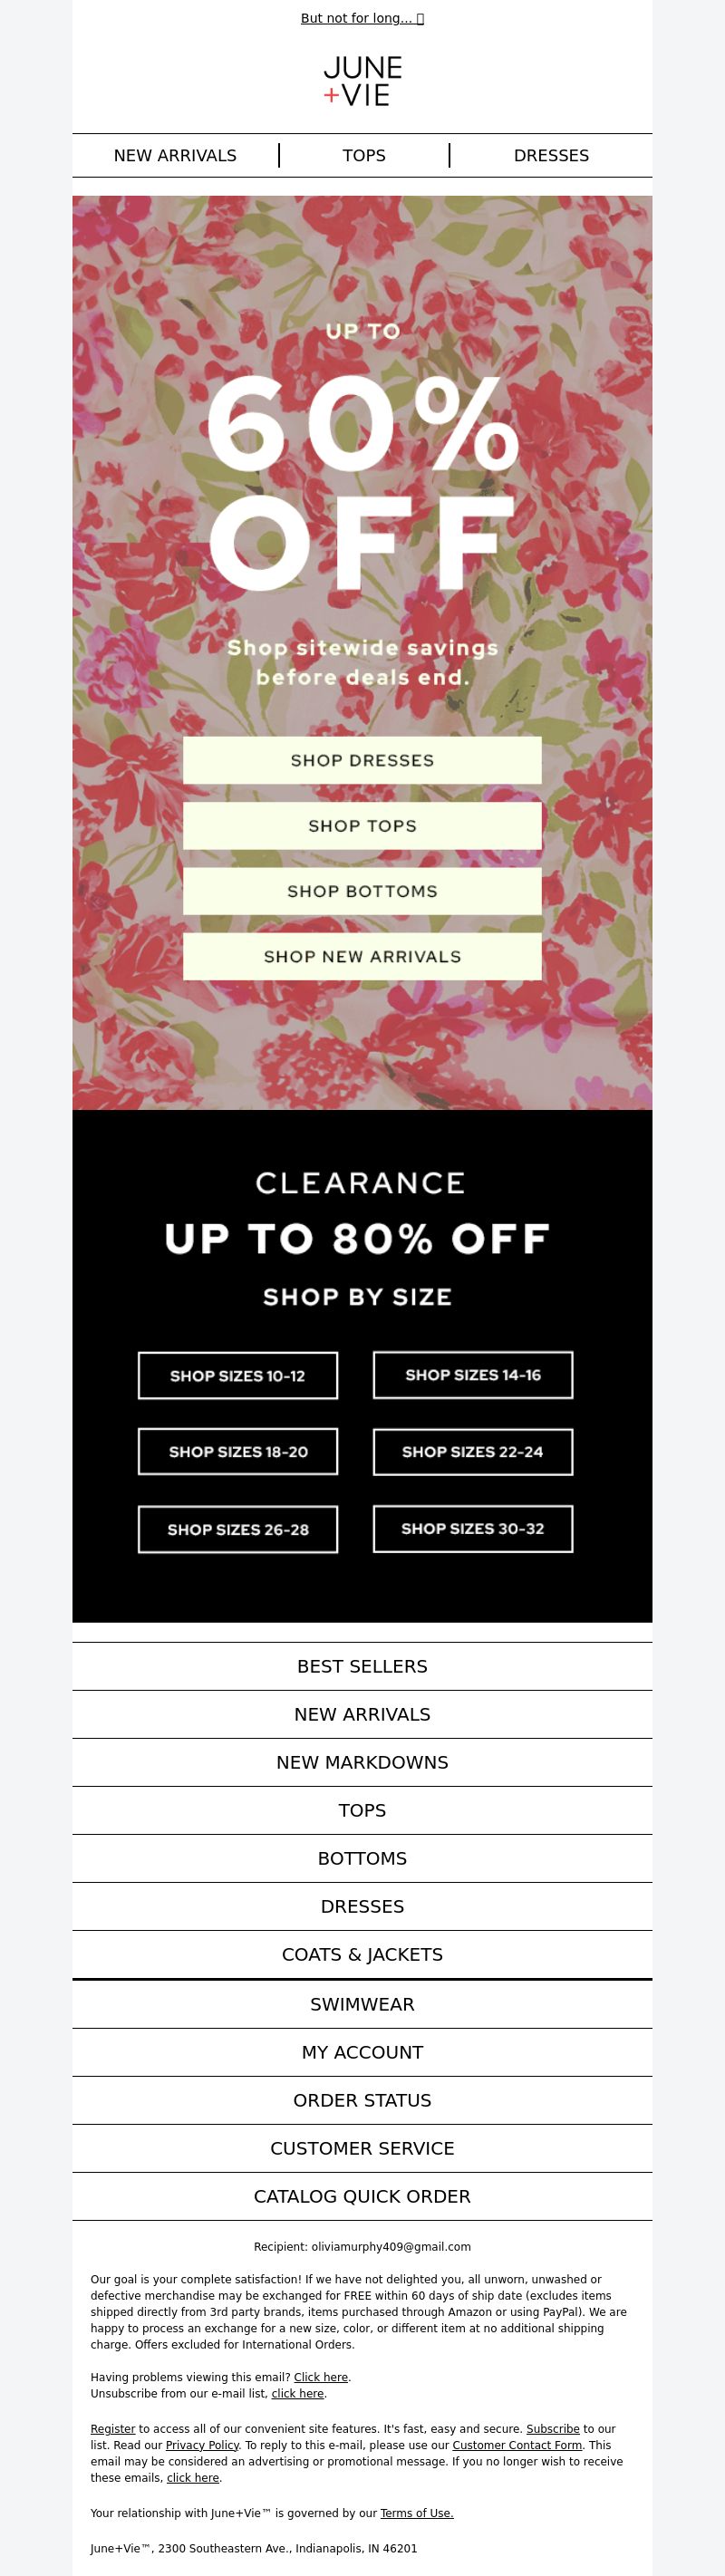
Task: Pick SHOP SIZES 30-32
Action: click(x=473, y=1528)
